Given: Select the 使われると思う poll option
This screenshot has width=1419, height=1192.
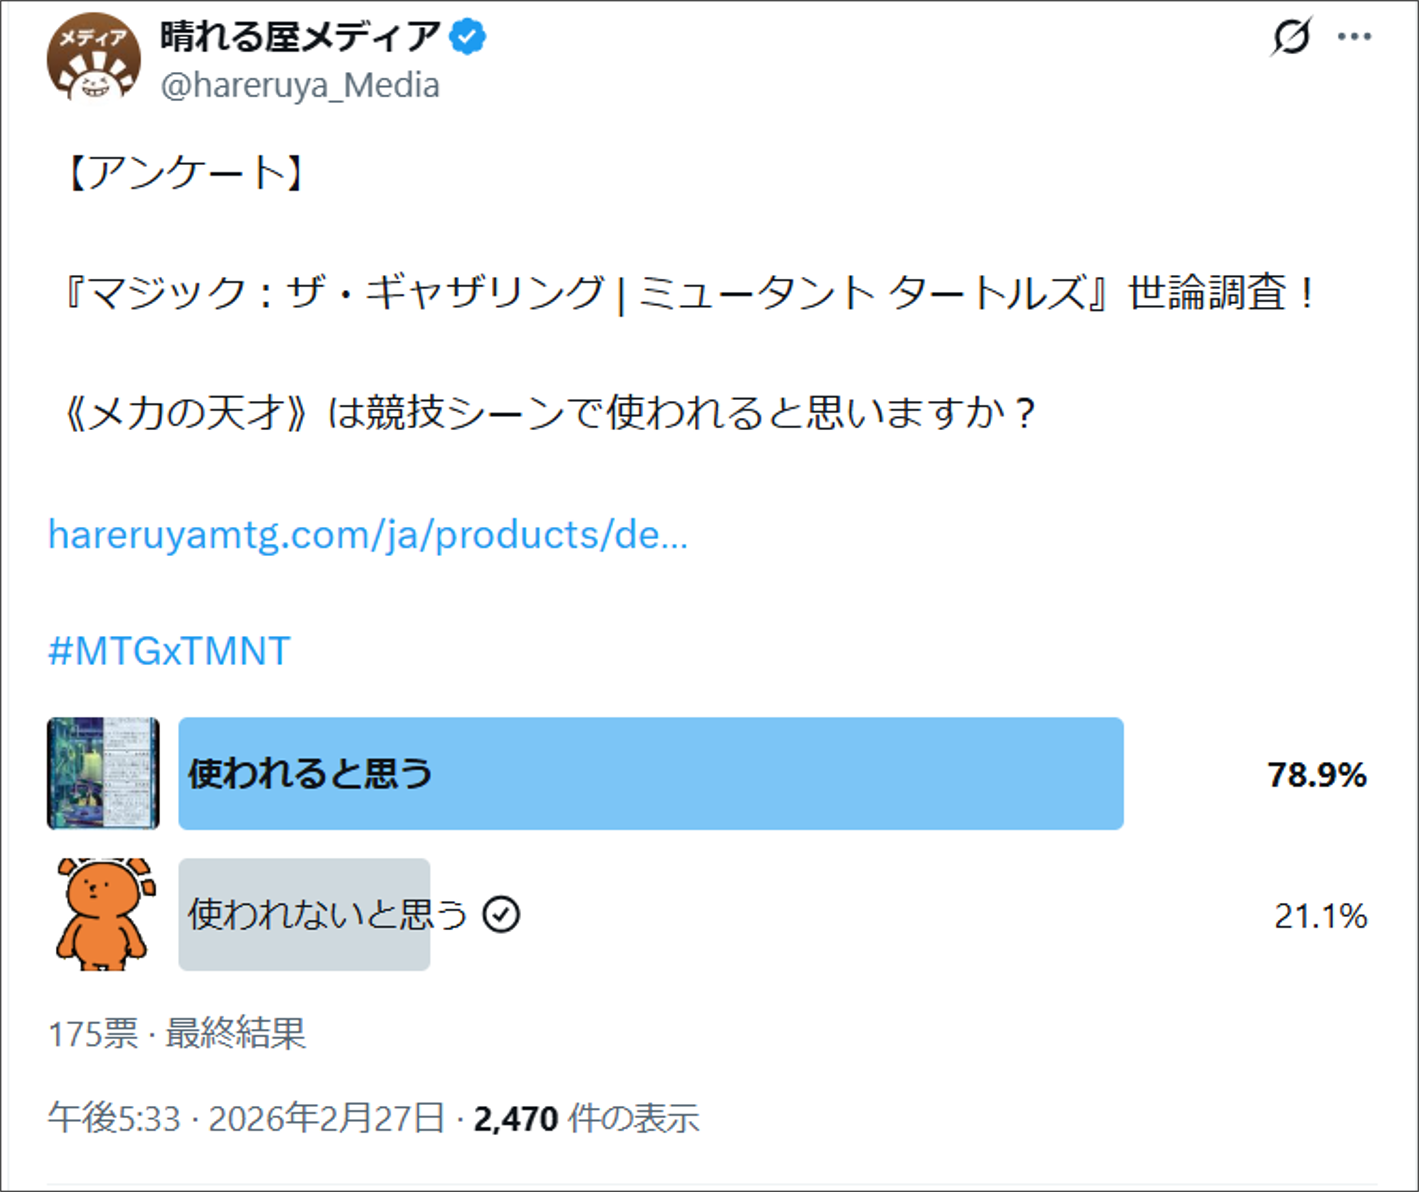Looking at the screenshot, I should pyautogui.click(x=310, y=773).
